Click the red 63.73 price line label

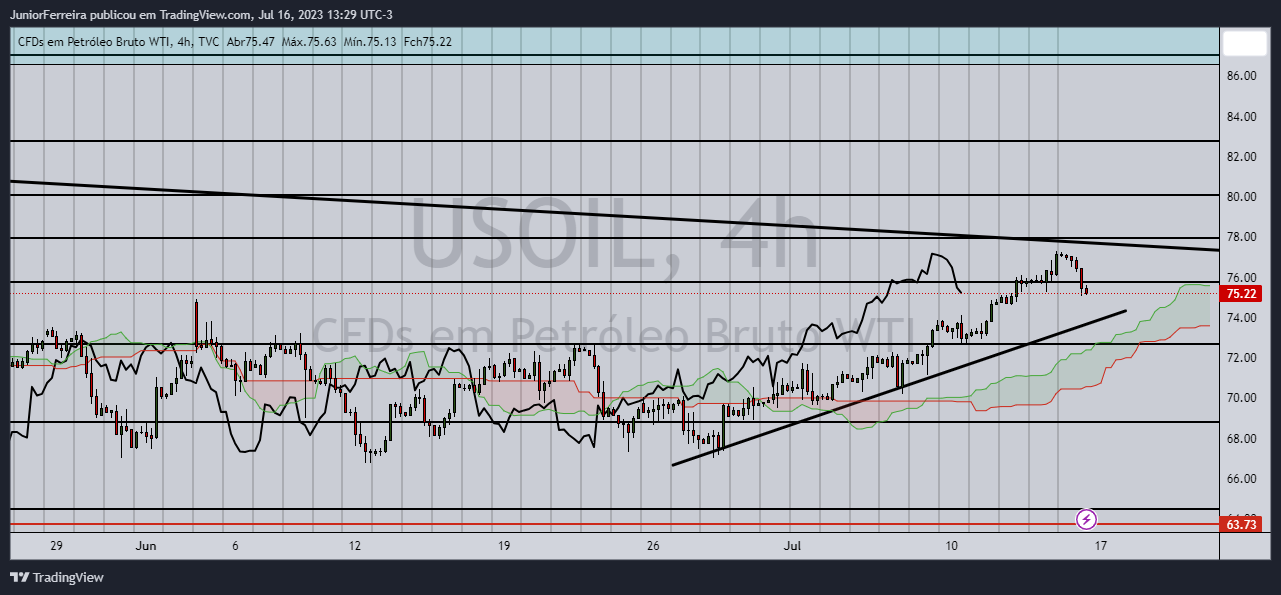coord(1241,524)
